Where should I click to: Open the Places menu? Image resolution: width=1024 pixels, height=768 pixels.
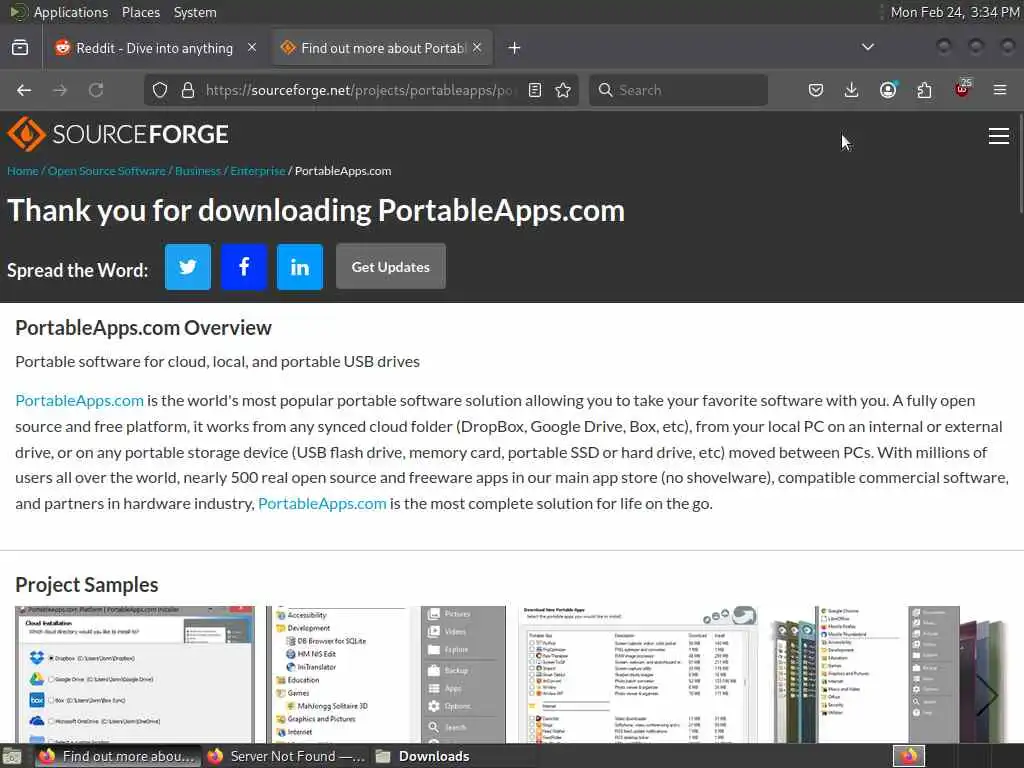coord(140,12)
